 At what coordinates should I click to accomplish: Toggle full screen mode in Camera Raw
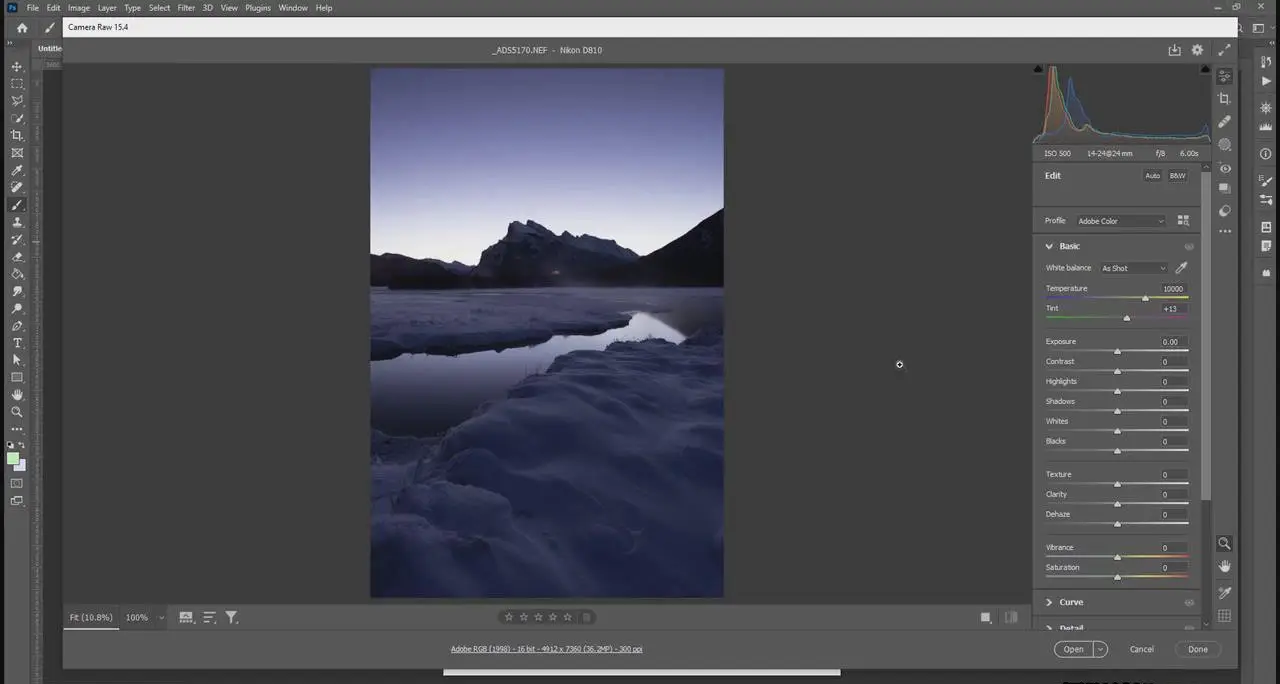1224,50
